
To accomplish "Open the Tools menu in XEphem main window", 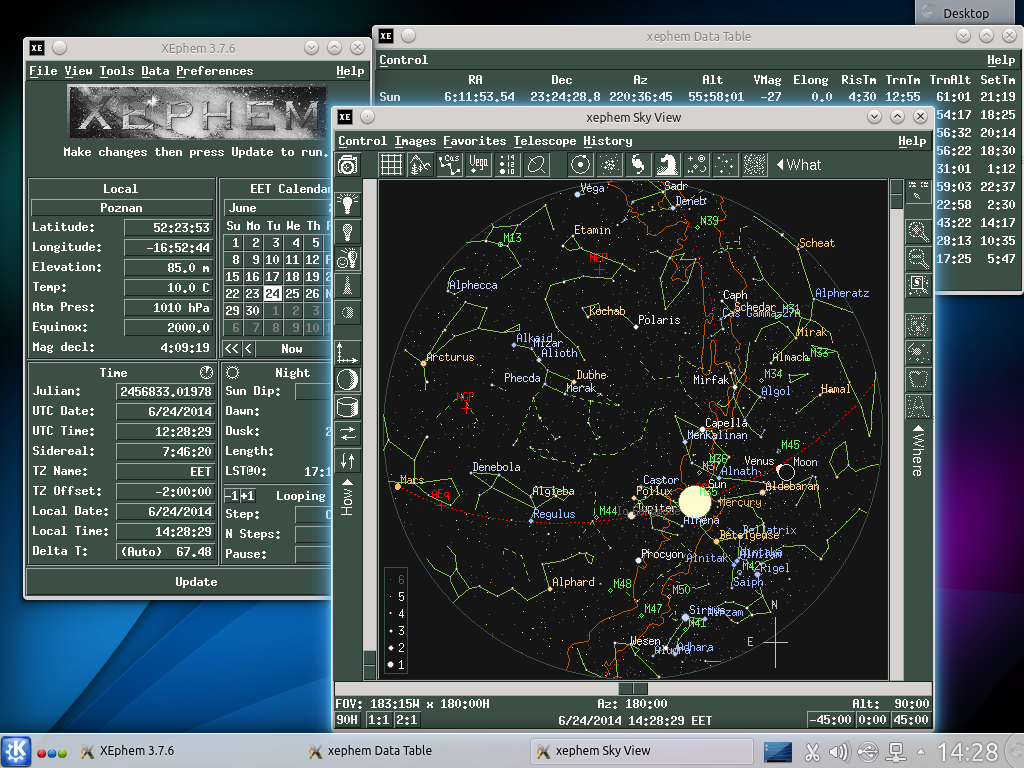I will 117,71.
